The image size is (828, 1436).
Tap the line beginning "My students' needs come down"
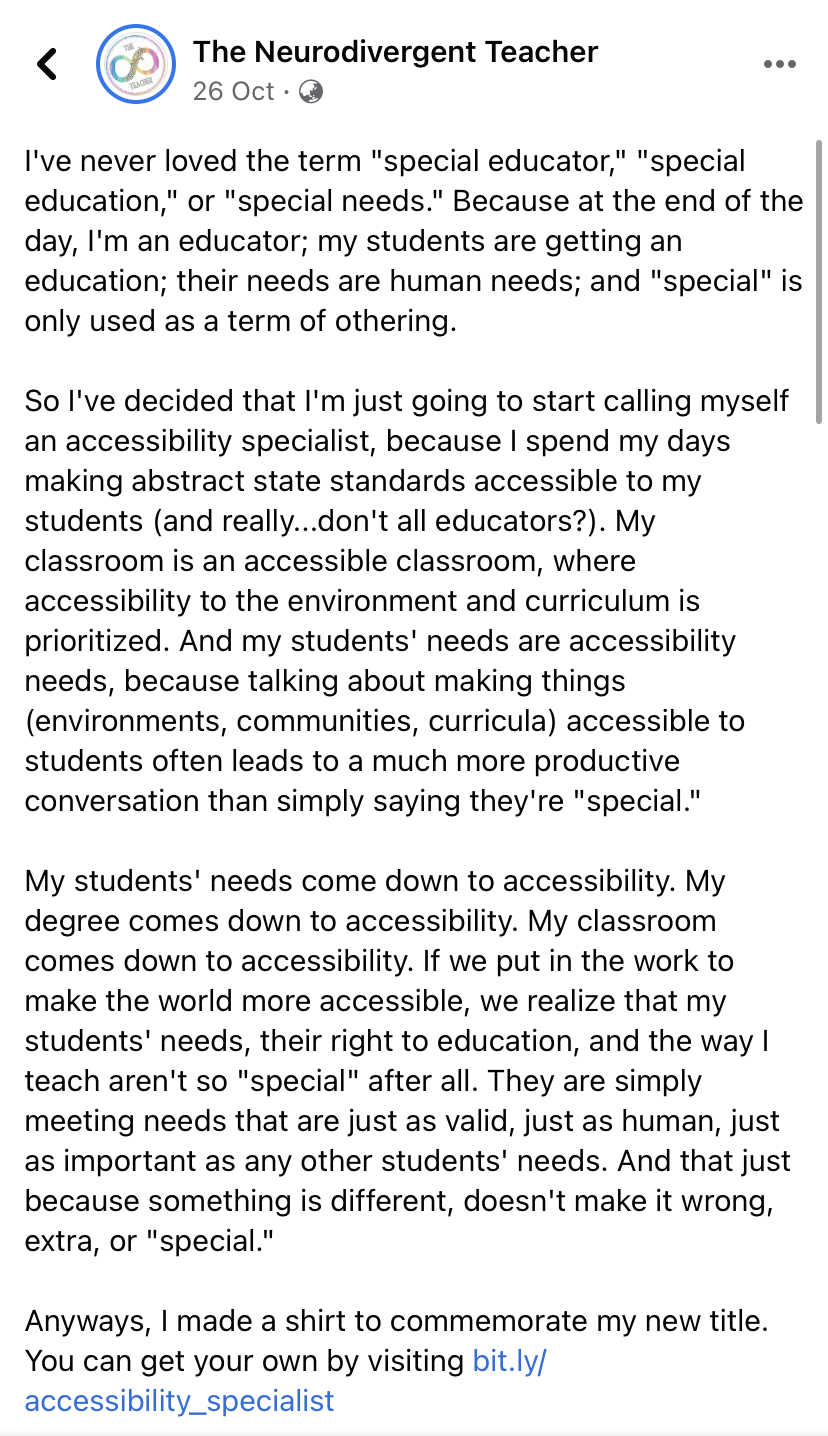(375, 881)
